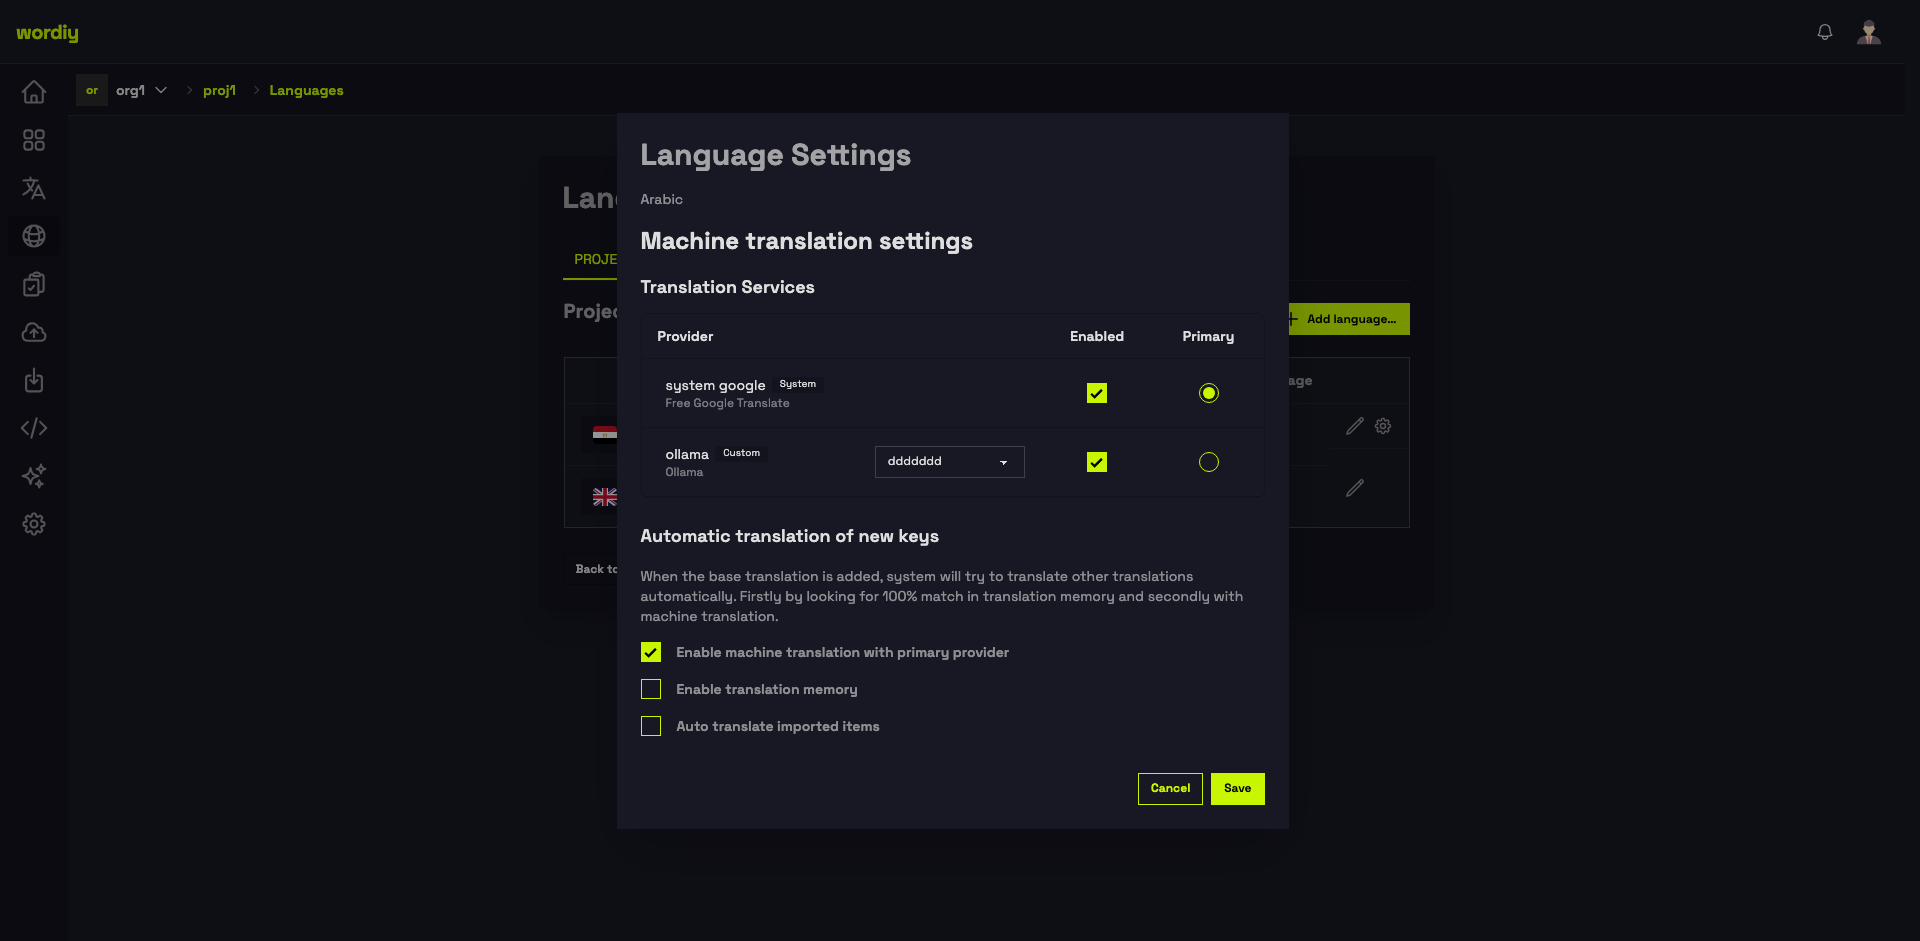Select ollama as primary provider
Image resolution: width=1920 pixels, height=941 pixels.
pos(1209,462)
